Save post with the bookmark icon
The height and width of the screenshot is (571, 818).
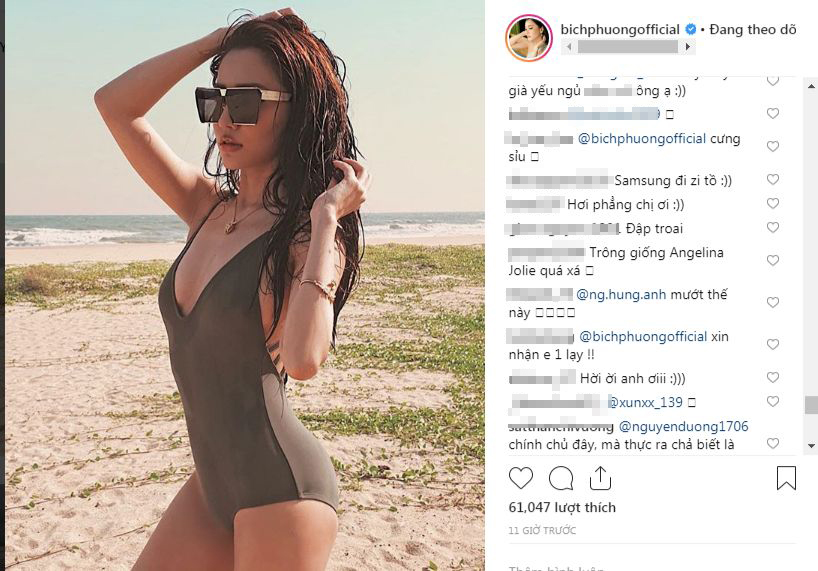click(786, 478)
